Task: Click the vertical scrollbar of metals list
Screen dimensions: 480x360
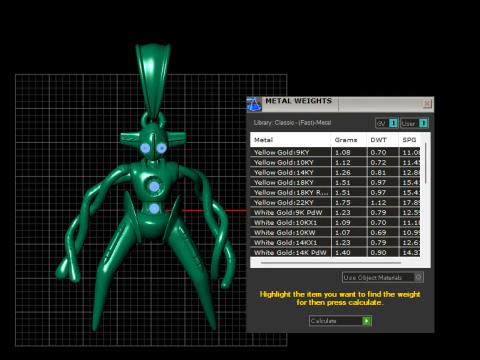Action: (425, 163)
